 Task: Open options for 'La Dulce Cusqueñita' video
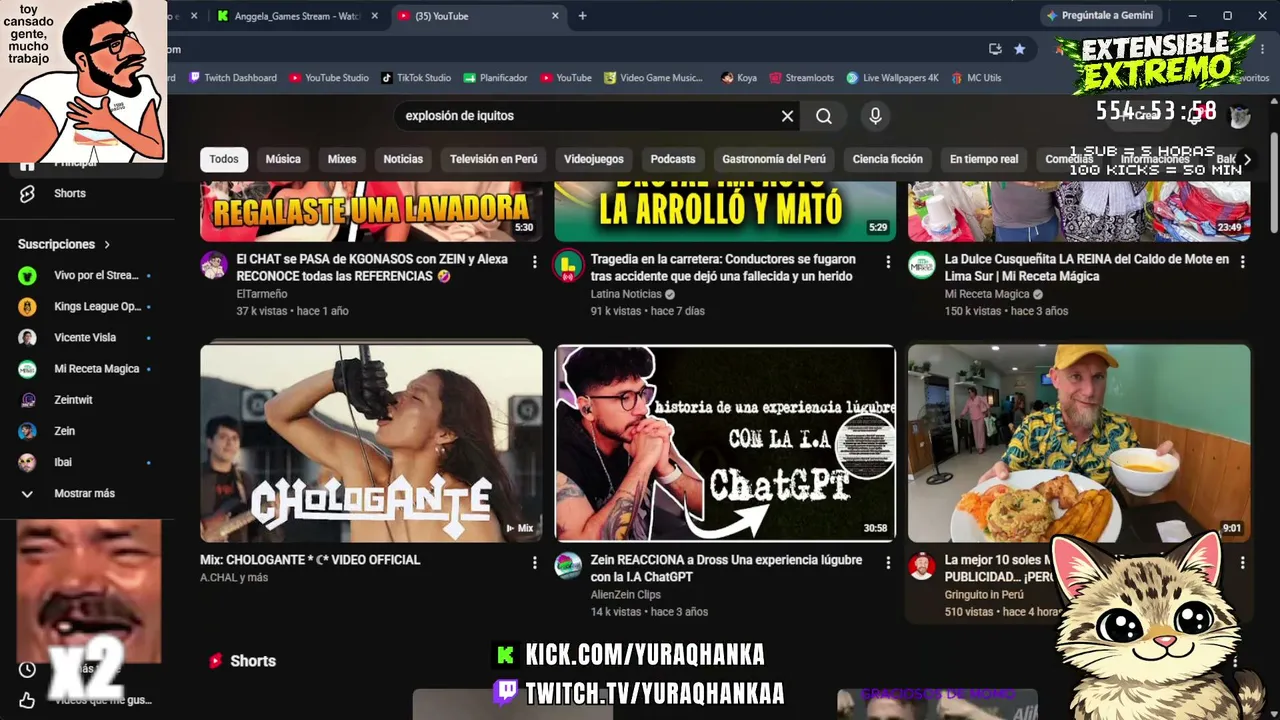[x=1242, y=262]
